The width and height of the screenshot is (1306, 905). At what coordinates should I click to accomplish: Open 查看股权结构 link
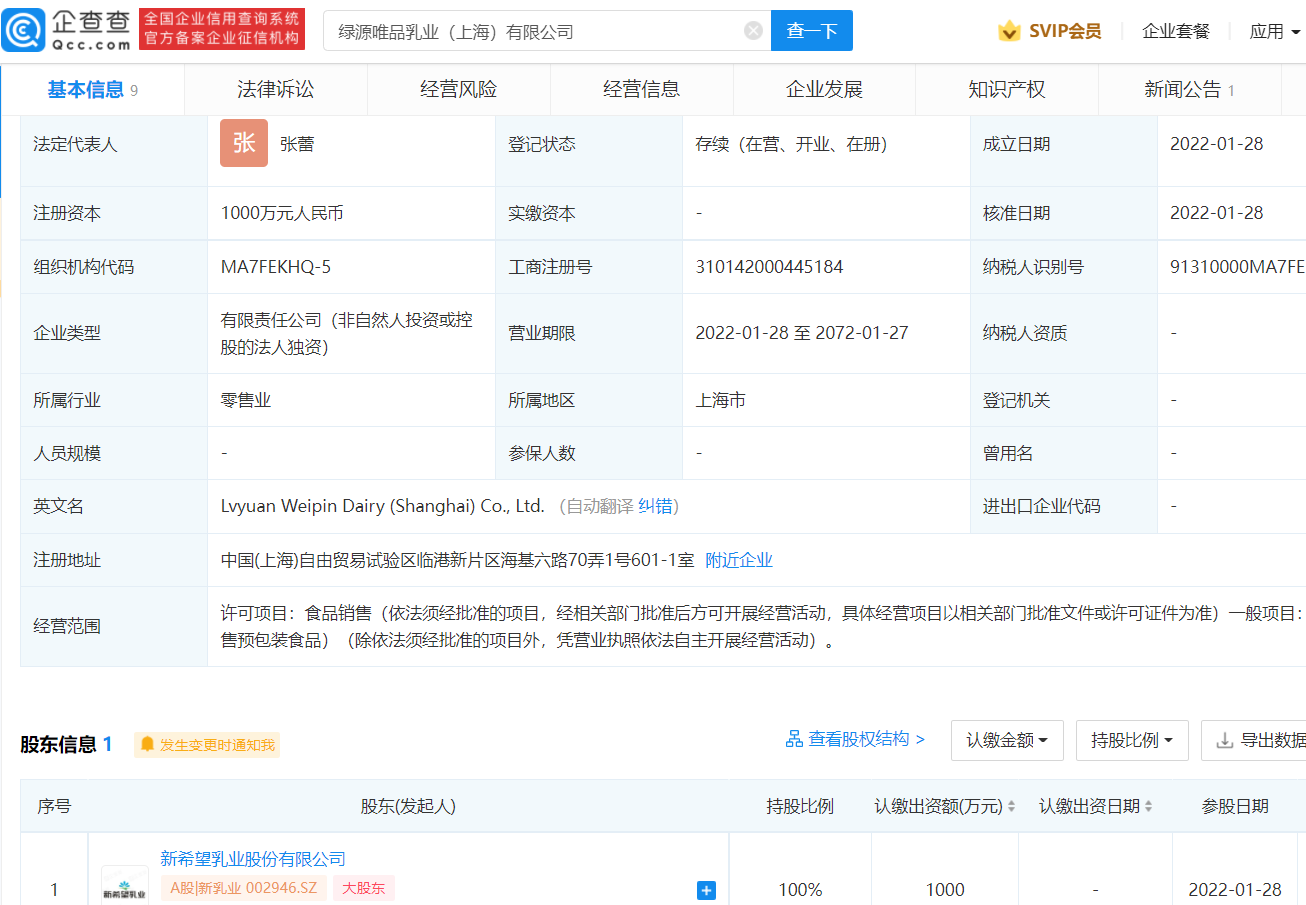pos(865,739)
